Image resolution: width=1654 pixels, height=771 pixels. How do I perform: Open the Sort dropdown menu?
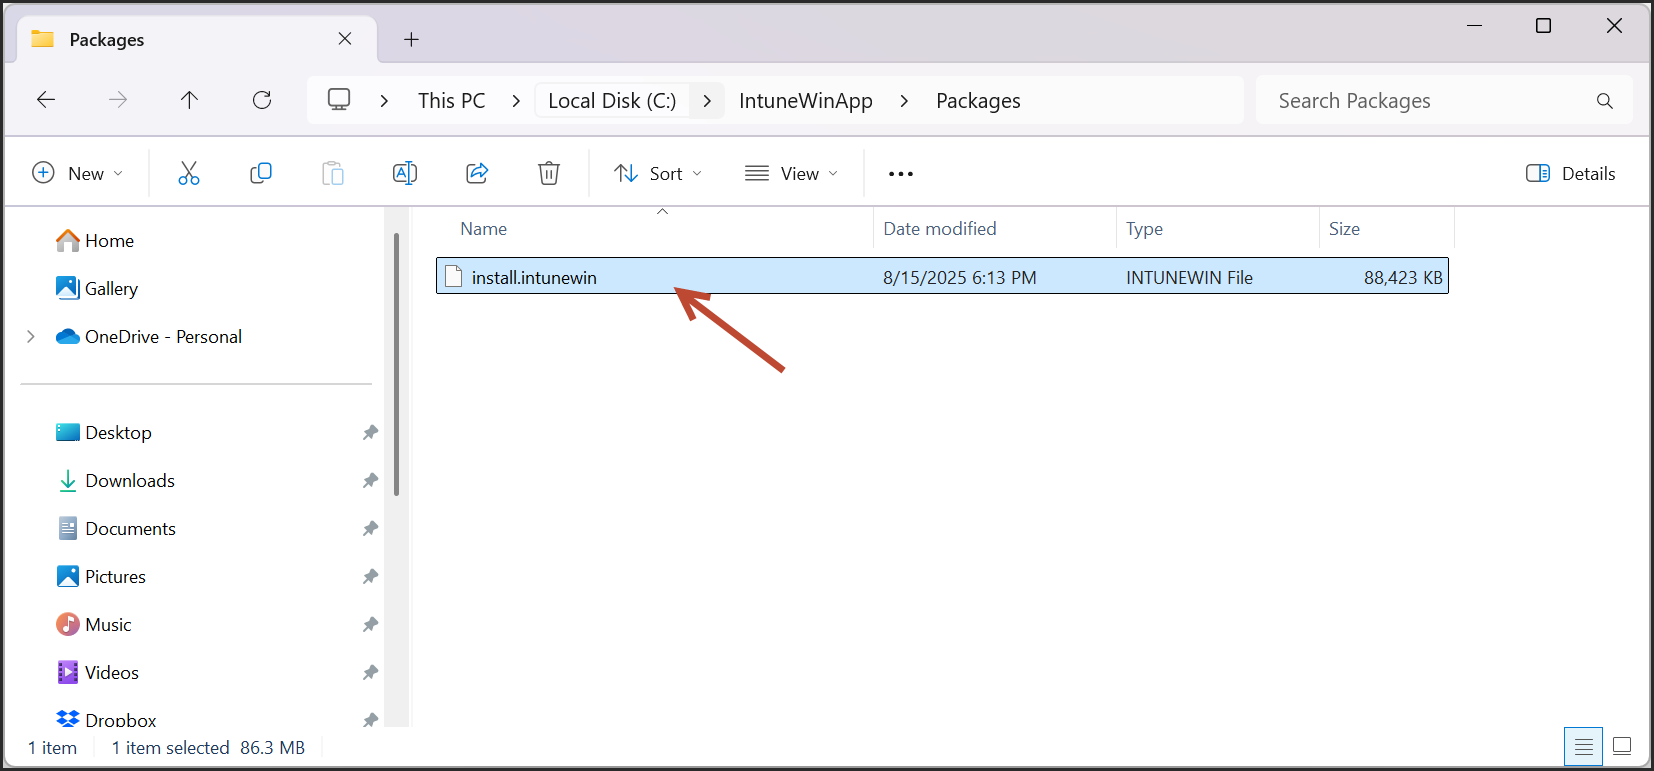tap(658, 173)
